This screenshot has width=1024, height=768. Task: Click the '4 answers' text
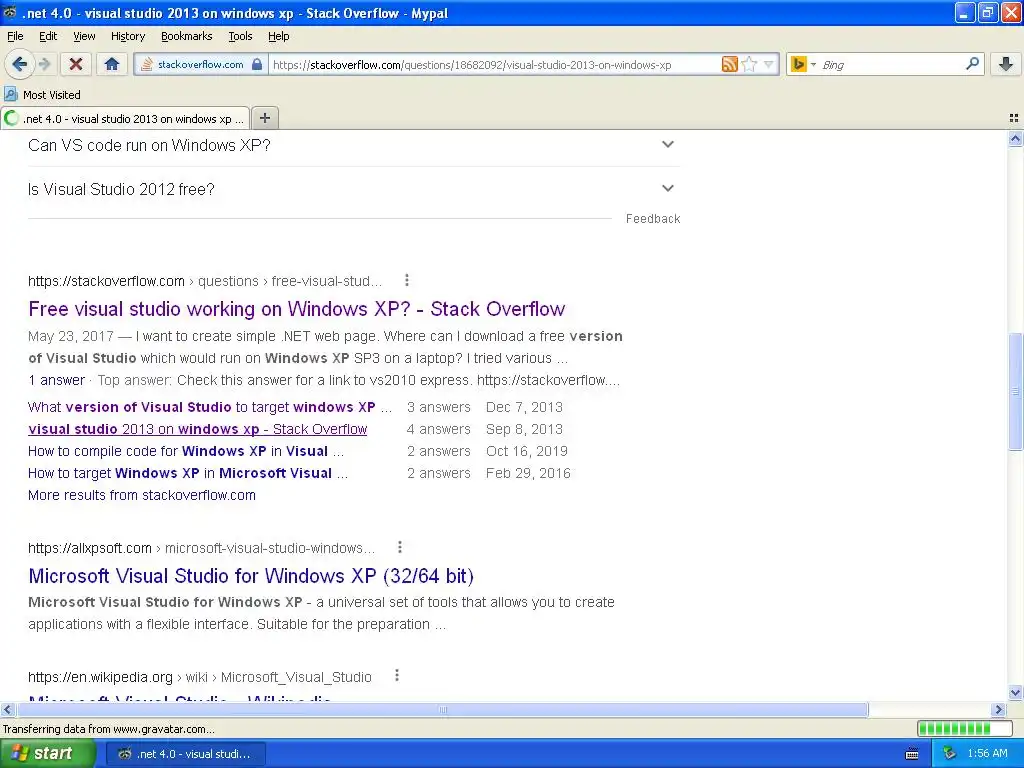click(439, 429)
